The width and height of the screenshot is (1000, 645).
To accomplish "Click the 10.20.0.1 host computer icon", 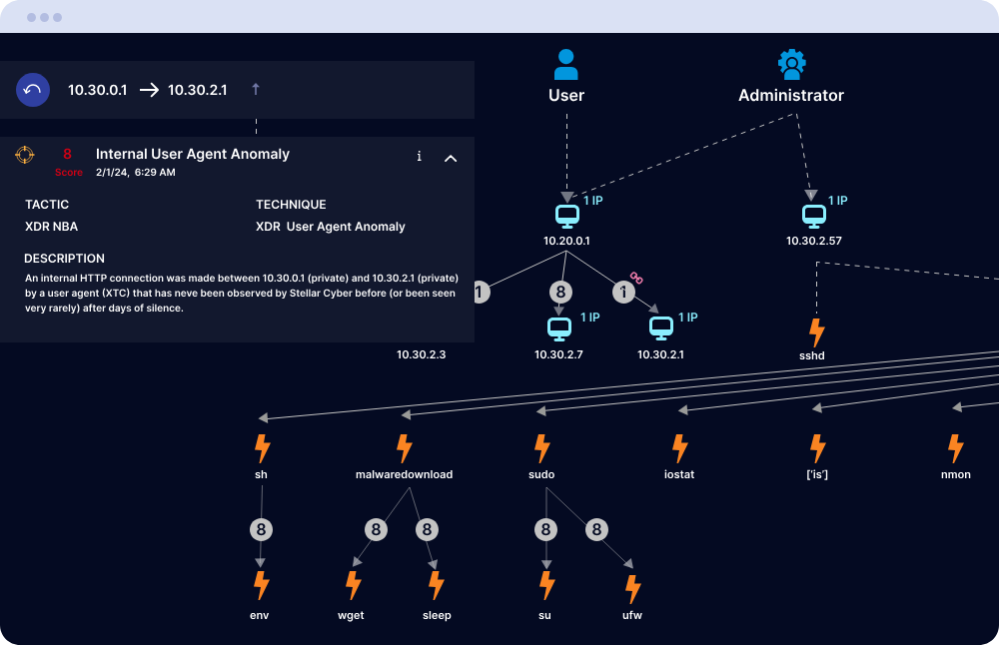I will pyautogui.click(x=567, y=216).
